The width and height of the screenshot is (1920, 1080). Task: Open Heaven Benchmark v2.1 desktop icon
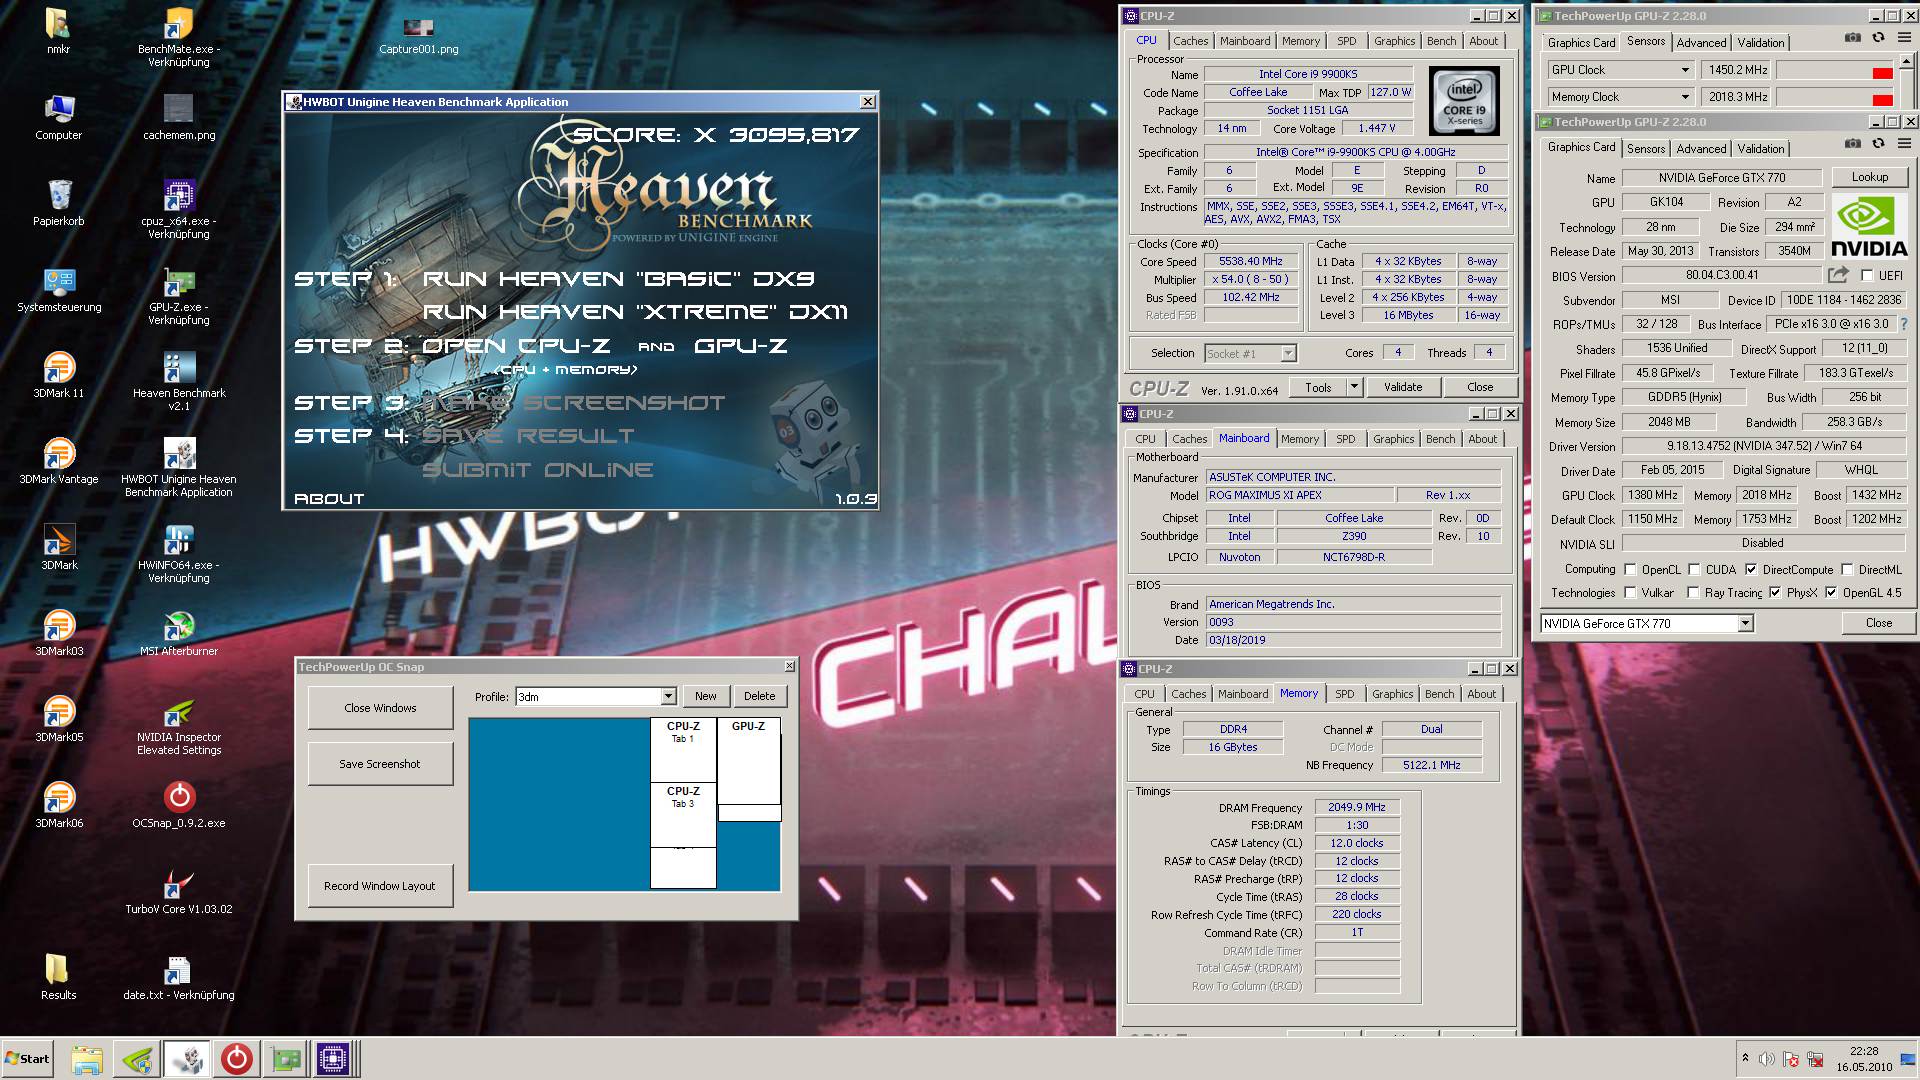[179, 381]
